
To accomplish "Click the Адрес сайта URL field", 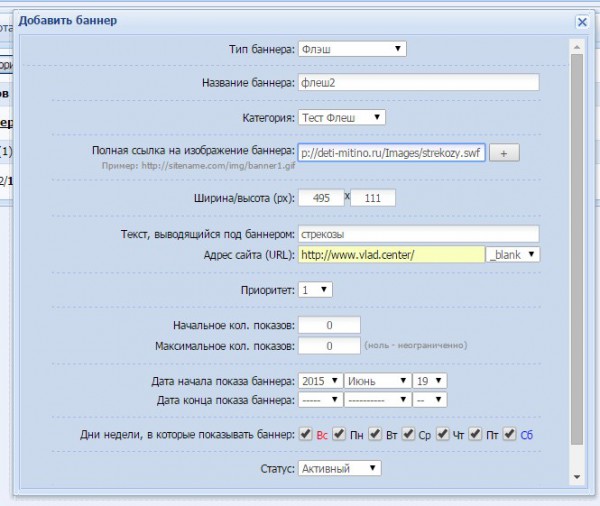I will coord(391,255).
